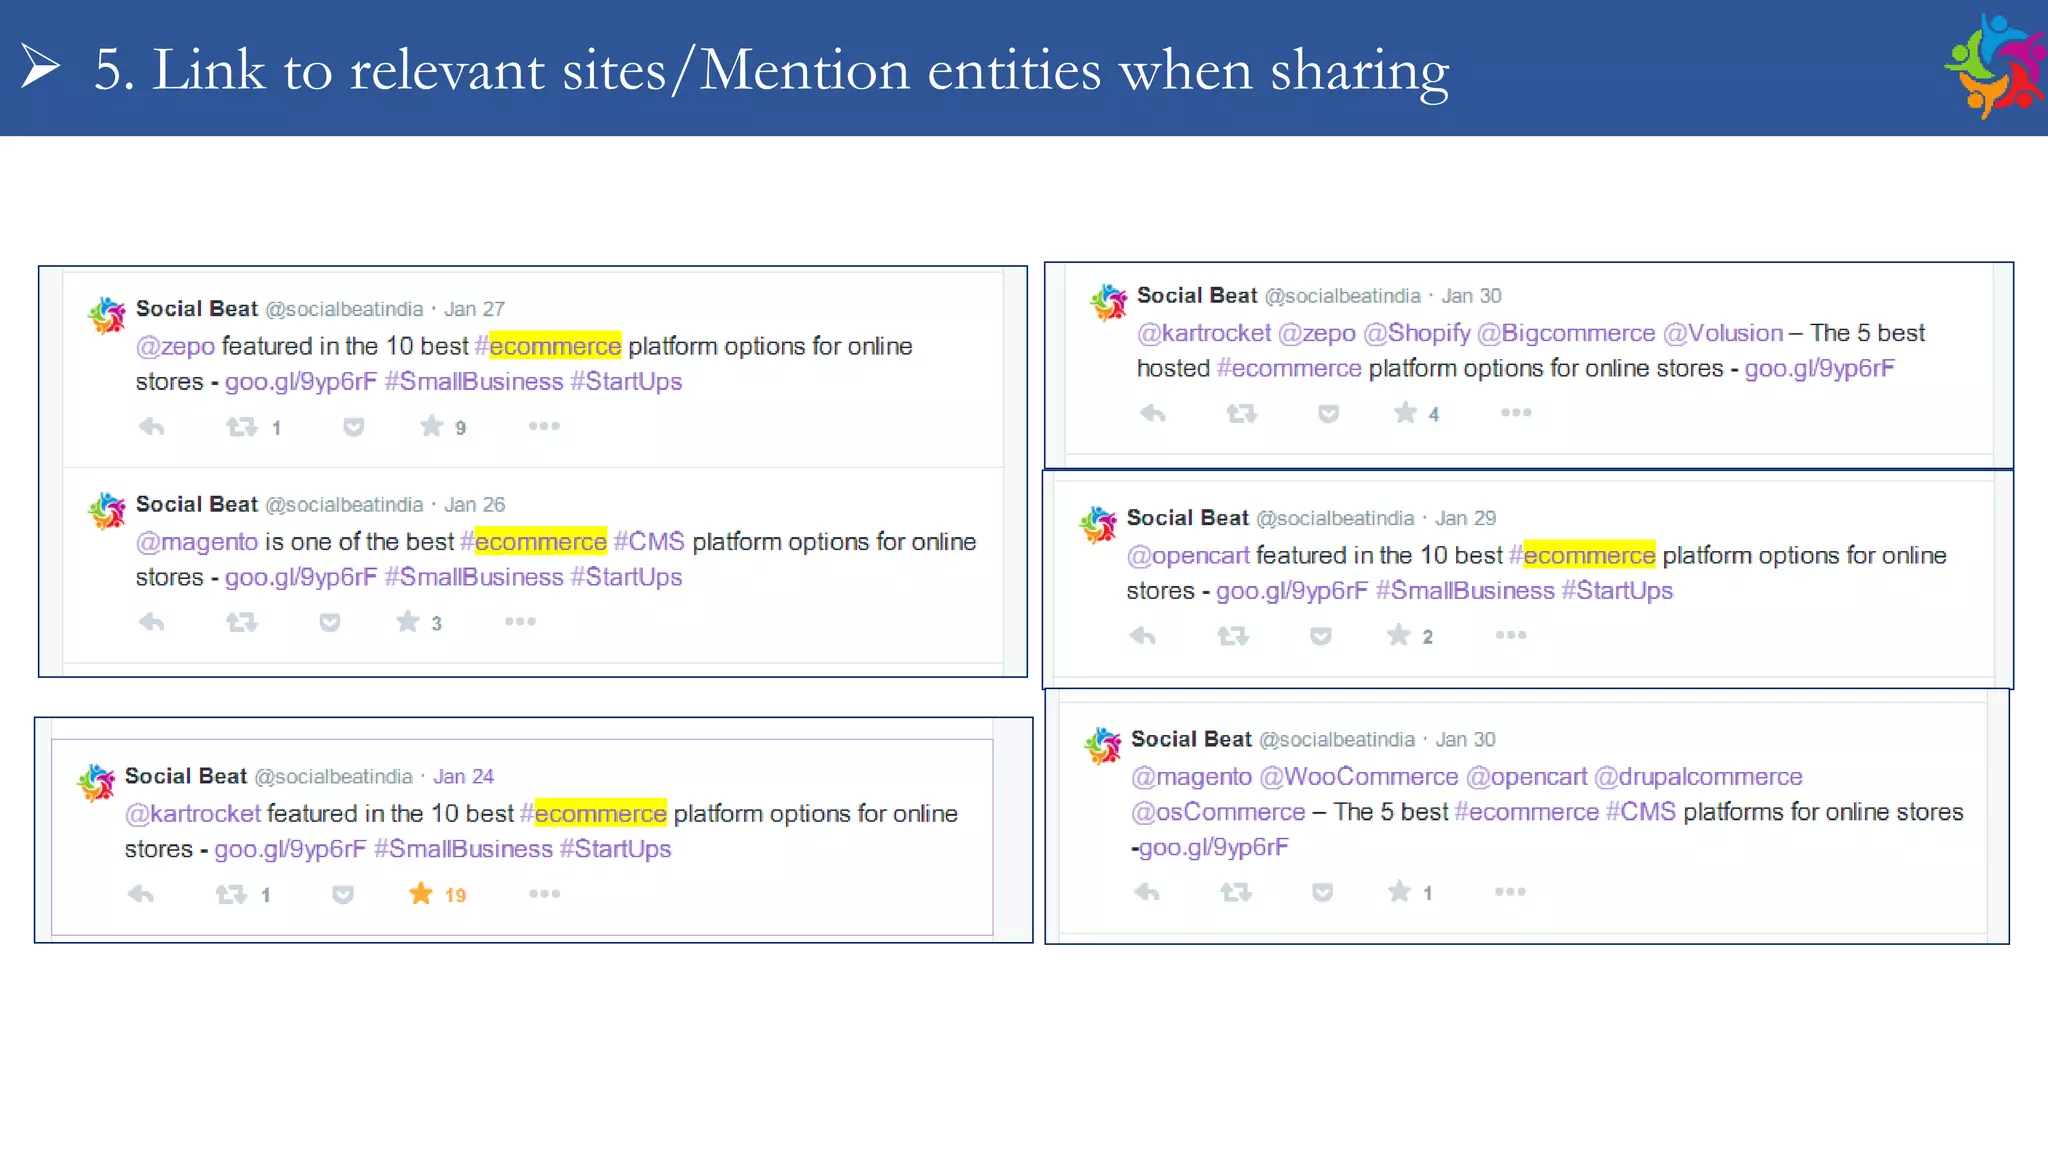The image size is (2048, 1152).
Task: Open the @Bigcommerce mention link
Action: click(1566, 334)
